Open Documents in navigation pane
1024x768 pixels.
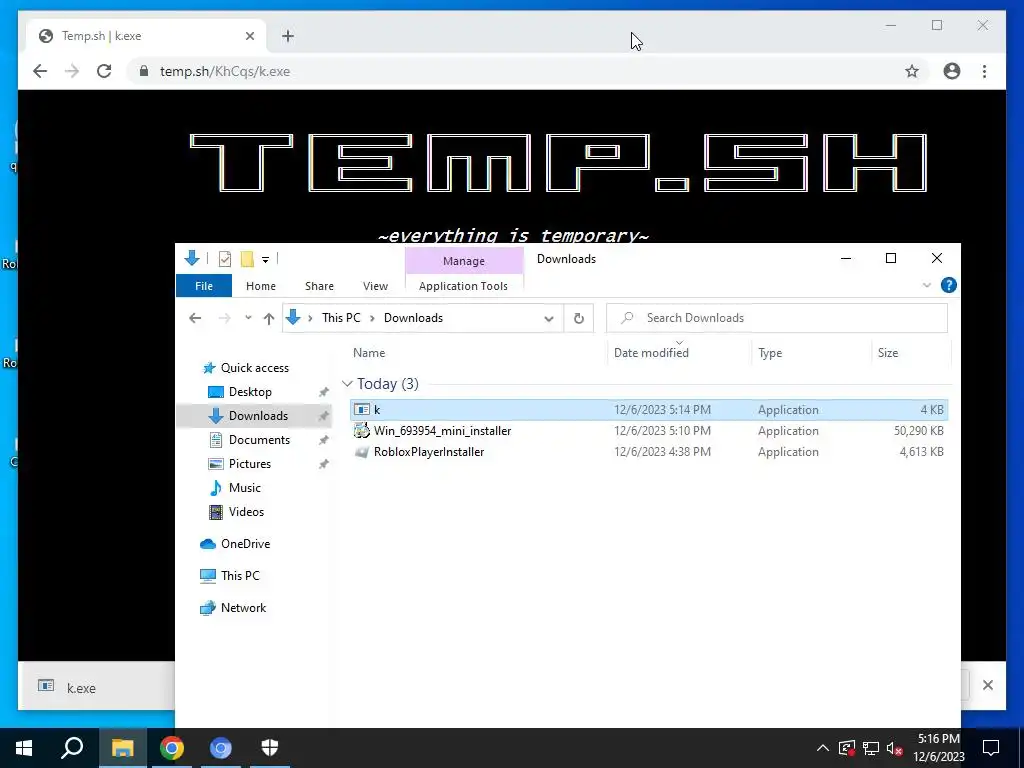tap(259, 440)
